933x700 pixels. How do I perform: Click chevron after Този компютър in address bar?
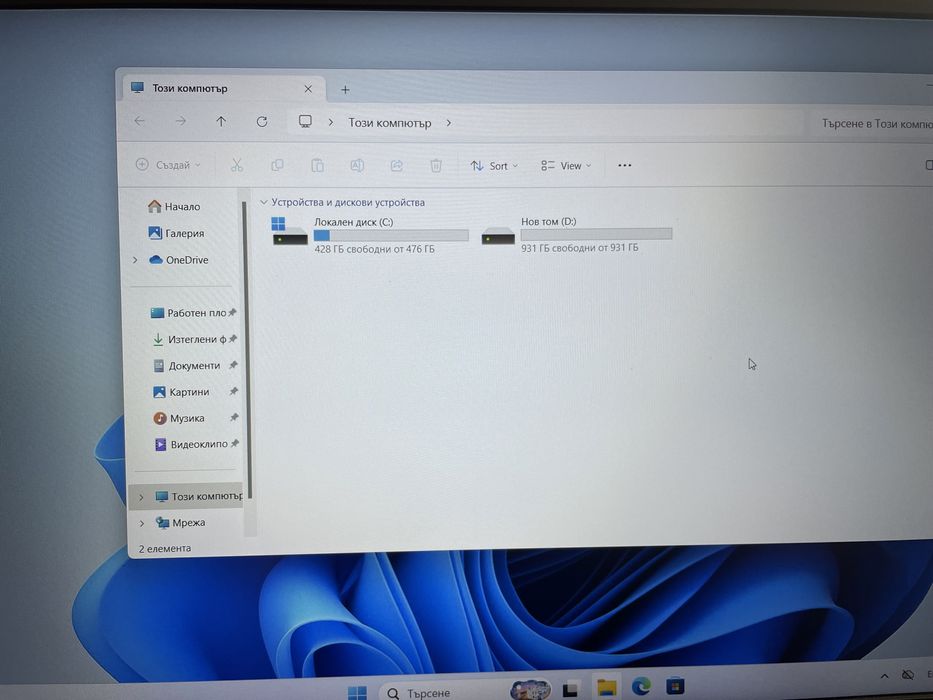[449, 123]
